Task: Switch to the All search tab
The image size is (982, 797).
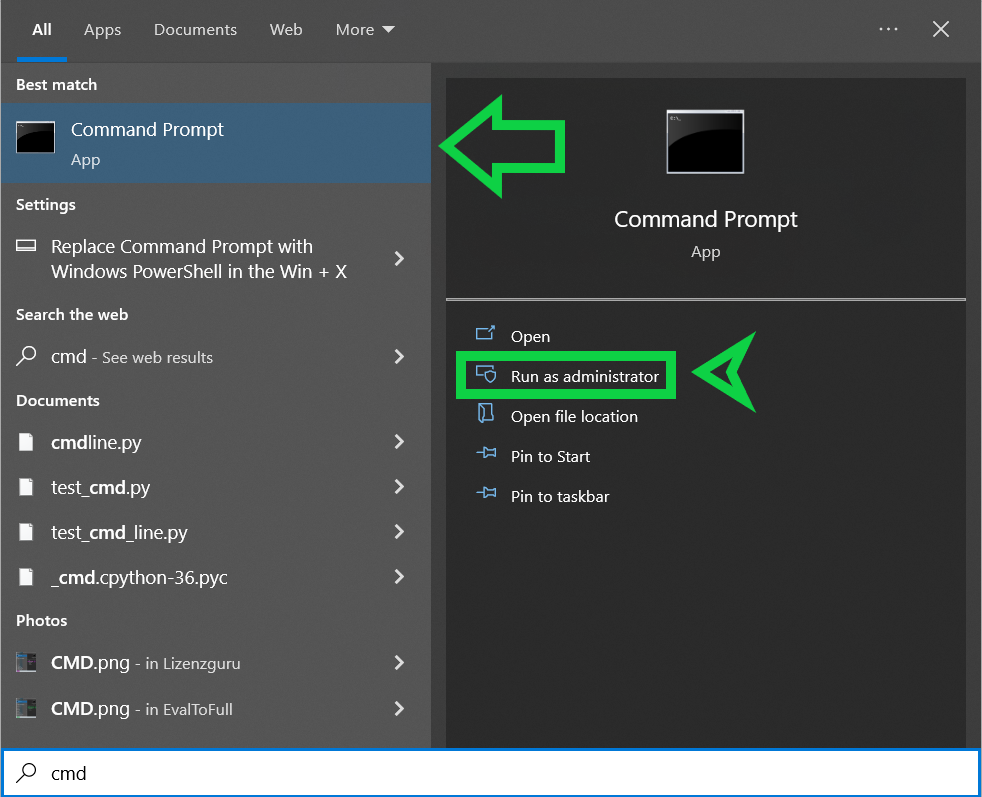Action: point(42,29)
